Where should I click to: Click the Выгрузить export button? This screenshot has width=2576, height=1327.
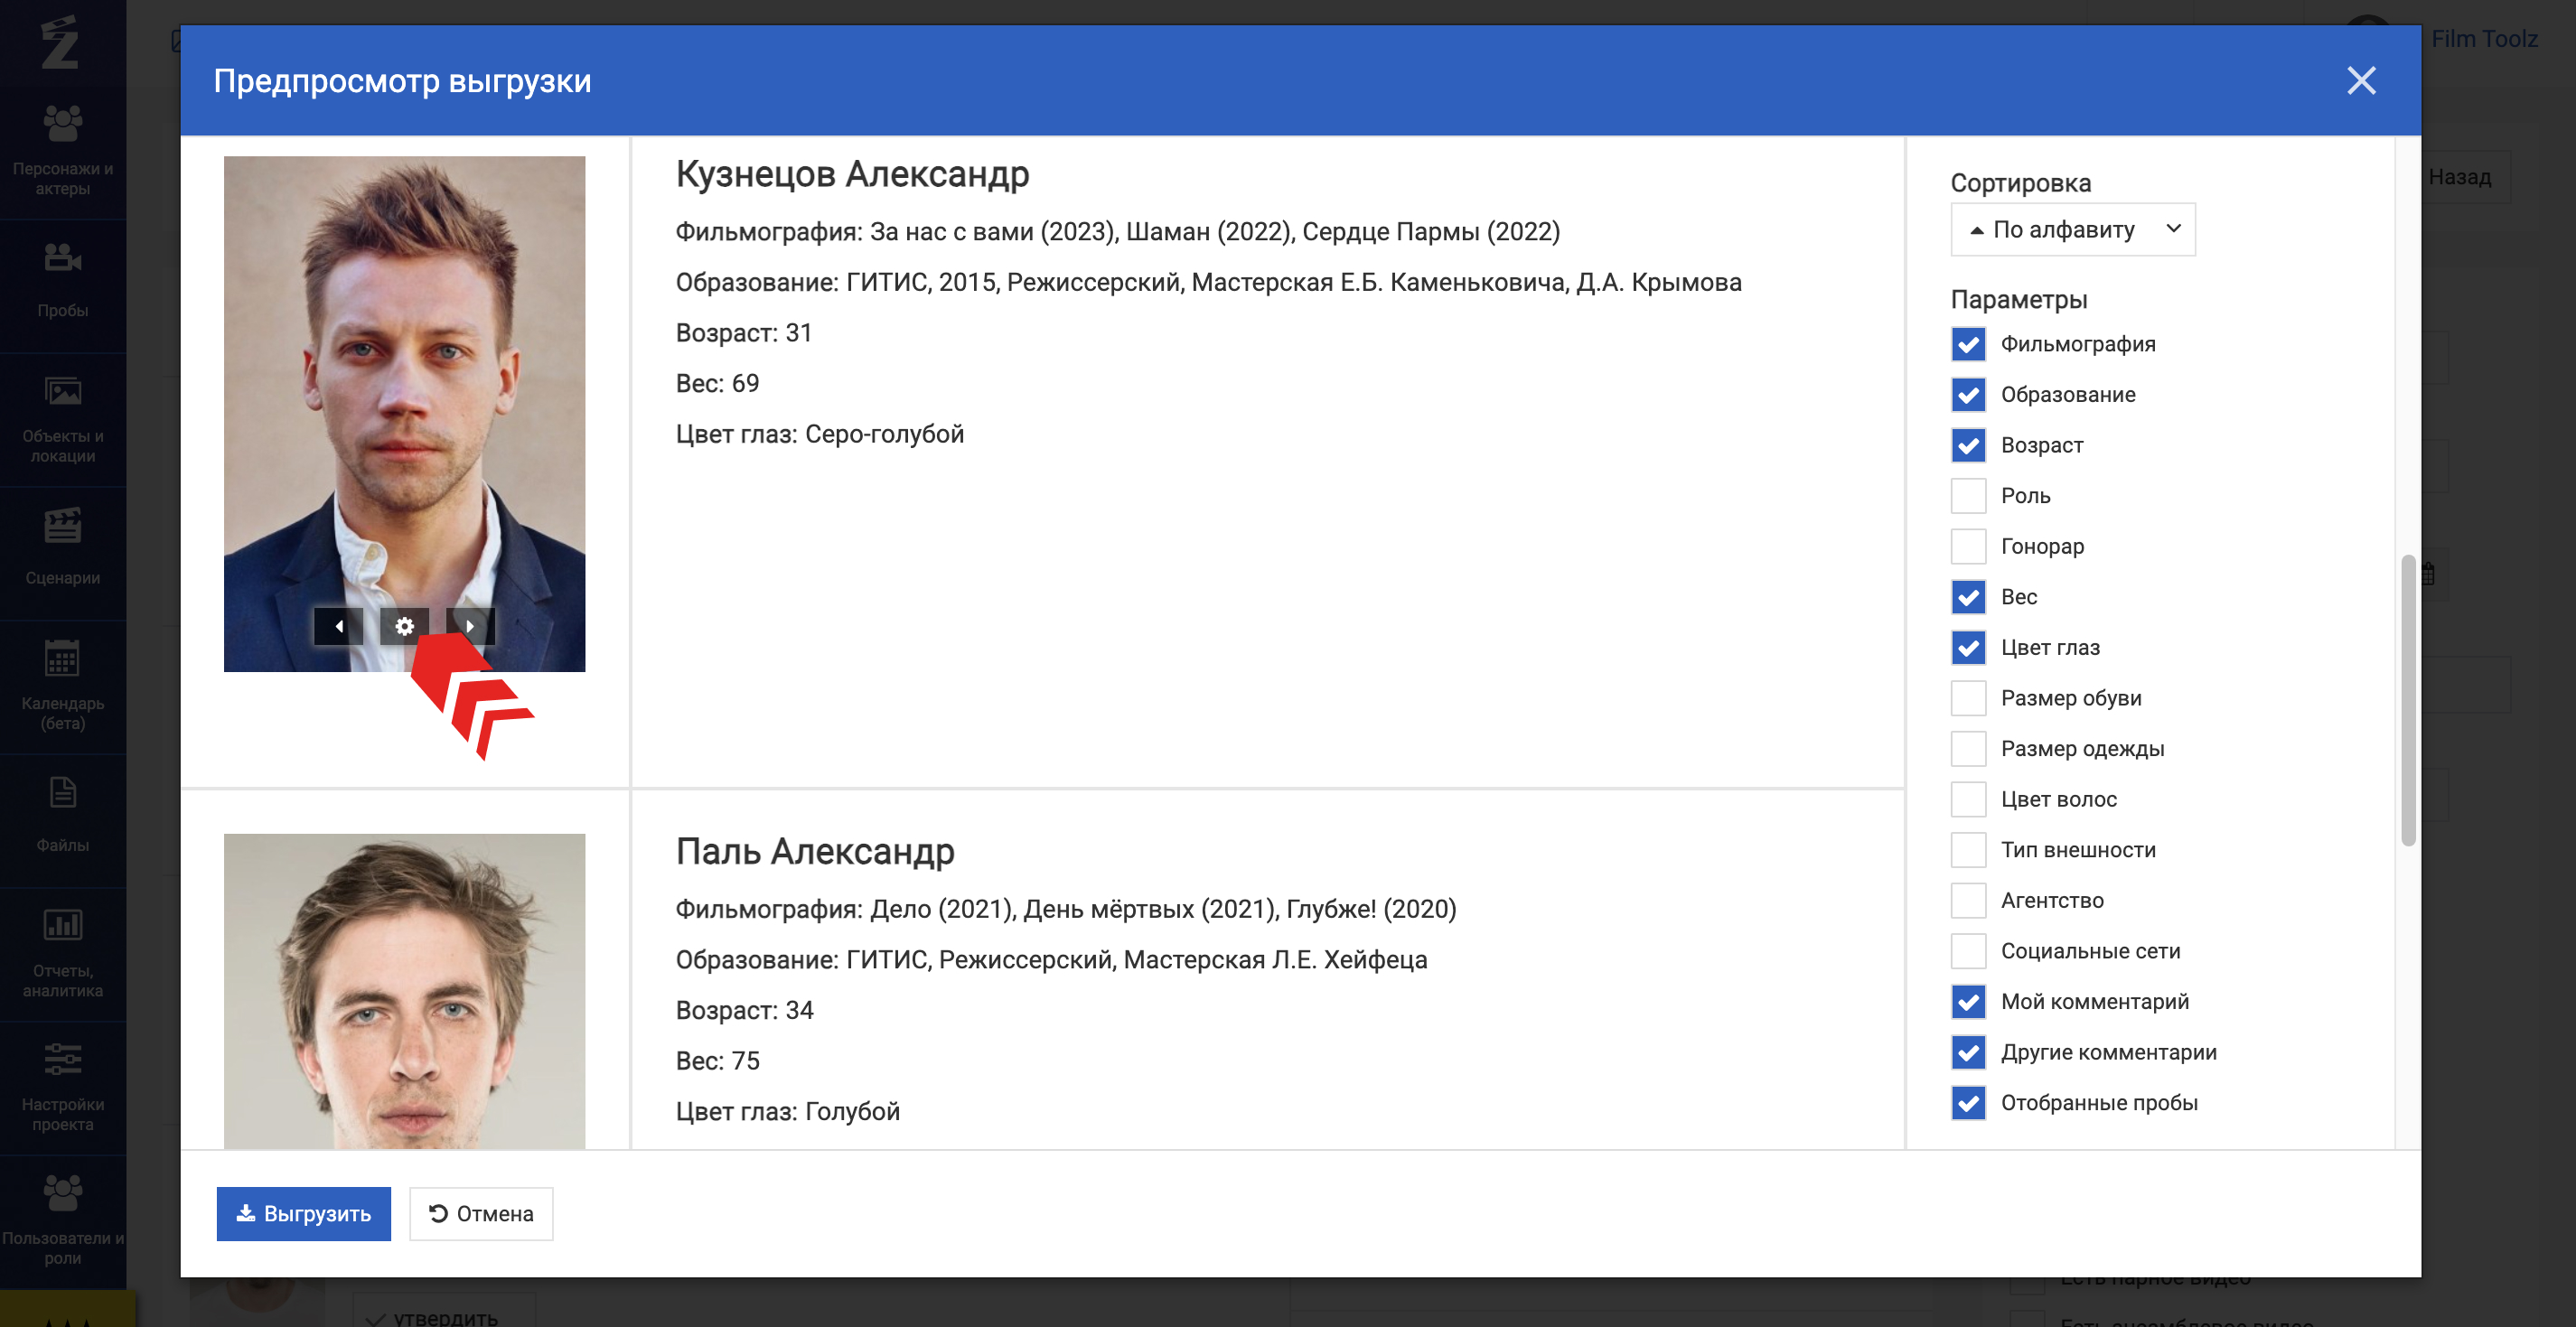[x=303, y=1214]
